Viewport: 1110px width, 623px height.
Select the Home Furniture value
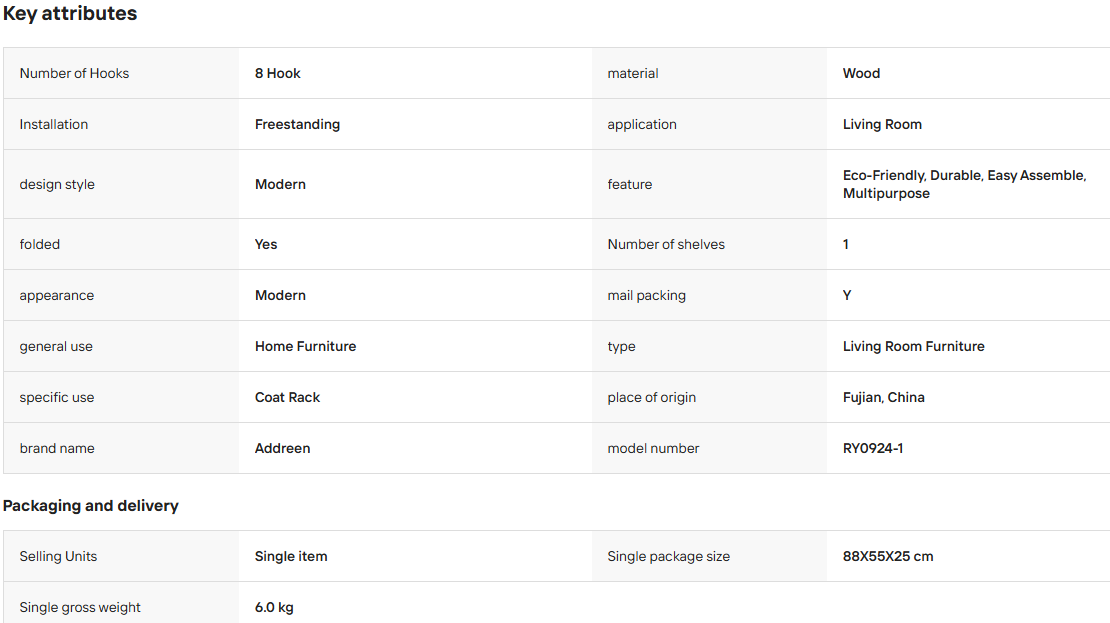click(305, 346)
